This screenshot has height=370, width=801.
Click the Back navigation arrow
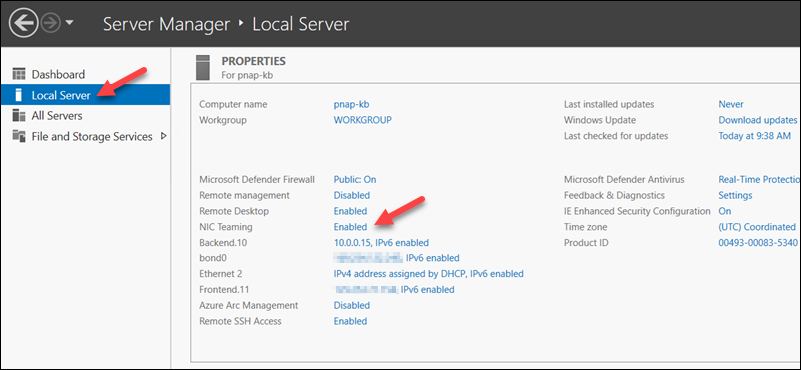pos(23,24)
